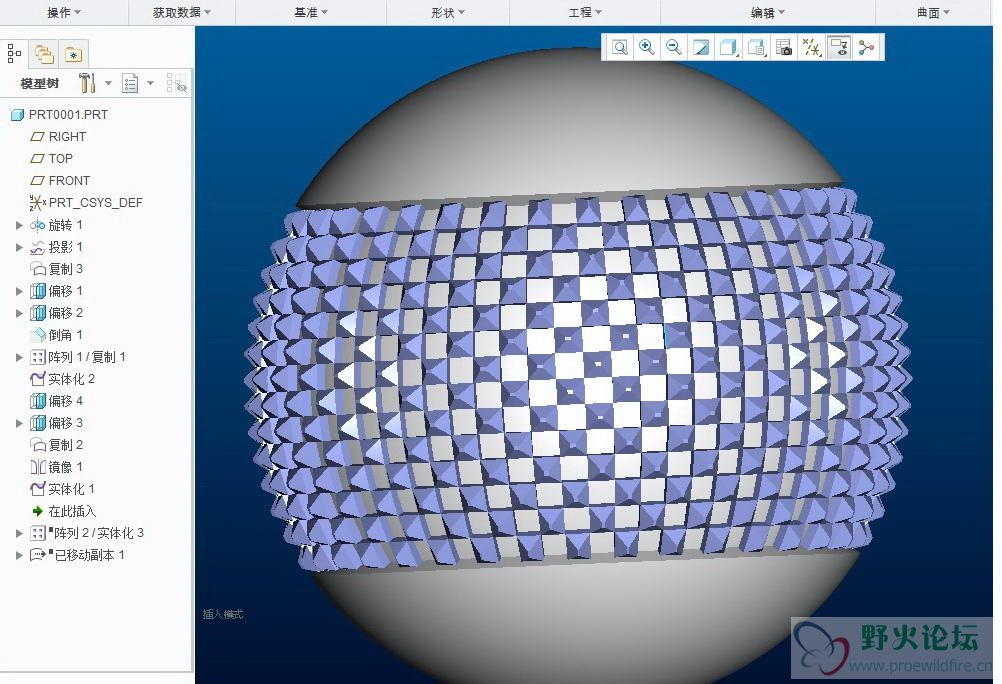Click the 镜像 1 mirror icon

tap(38, 467)
